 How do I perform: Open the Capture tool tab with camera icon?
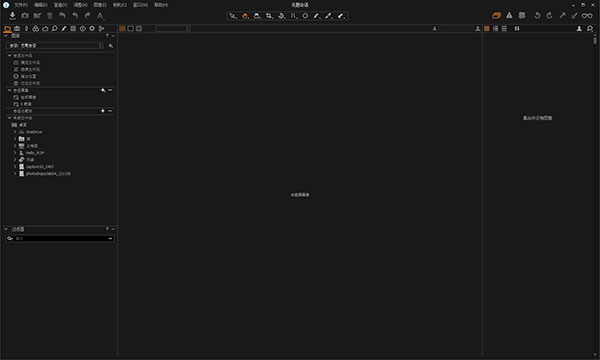pyautogui.click(x=17, y=29)
